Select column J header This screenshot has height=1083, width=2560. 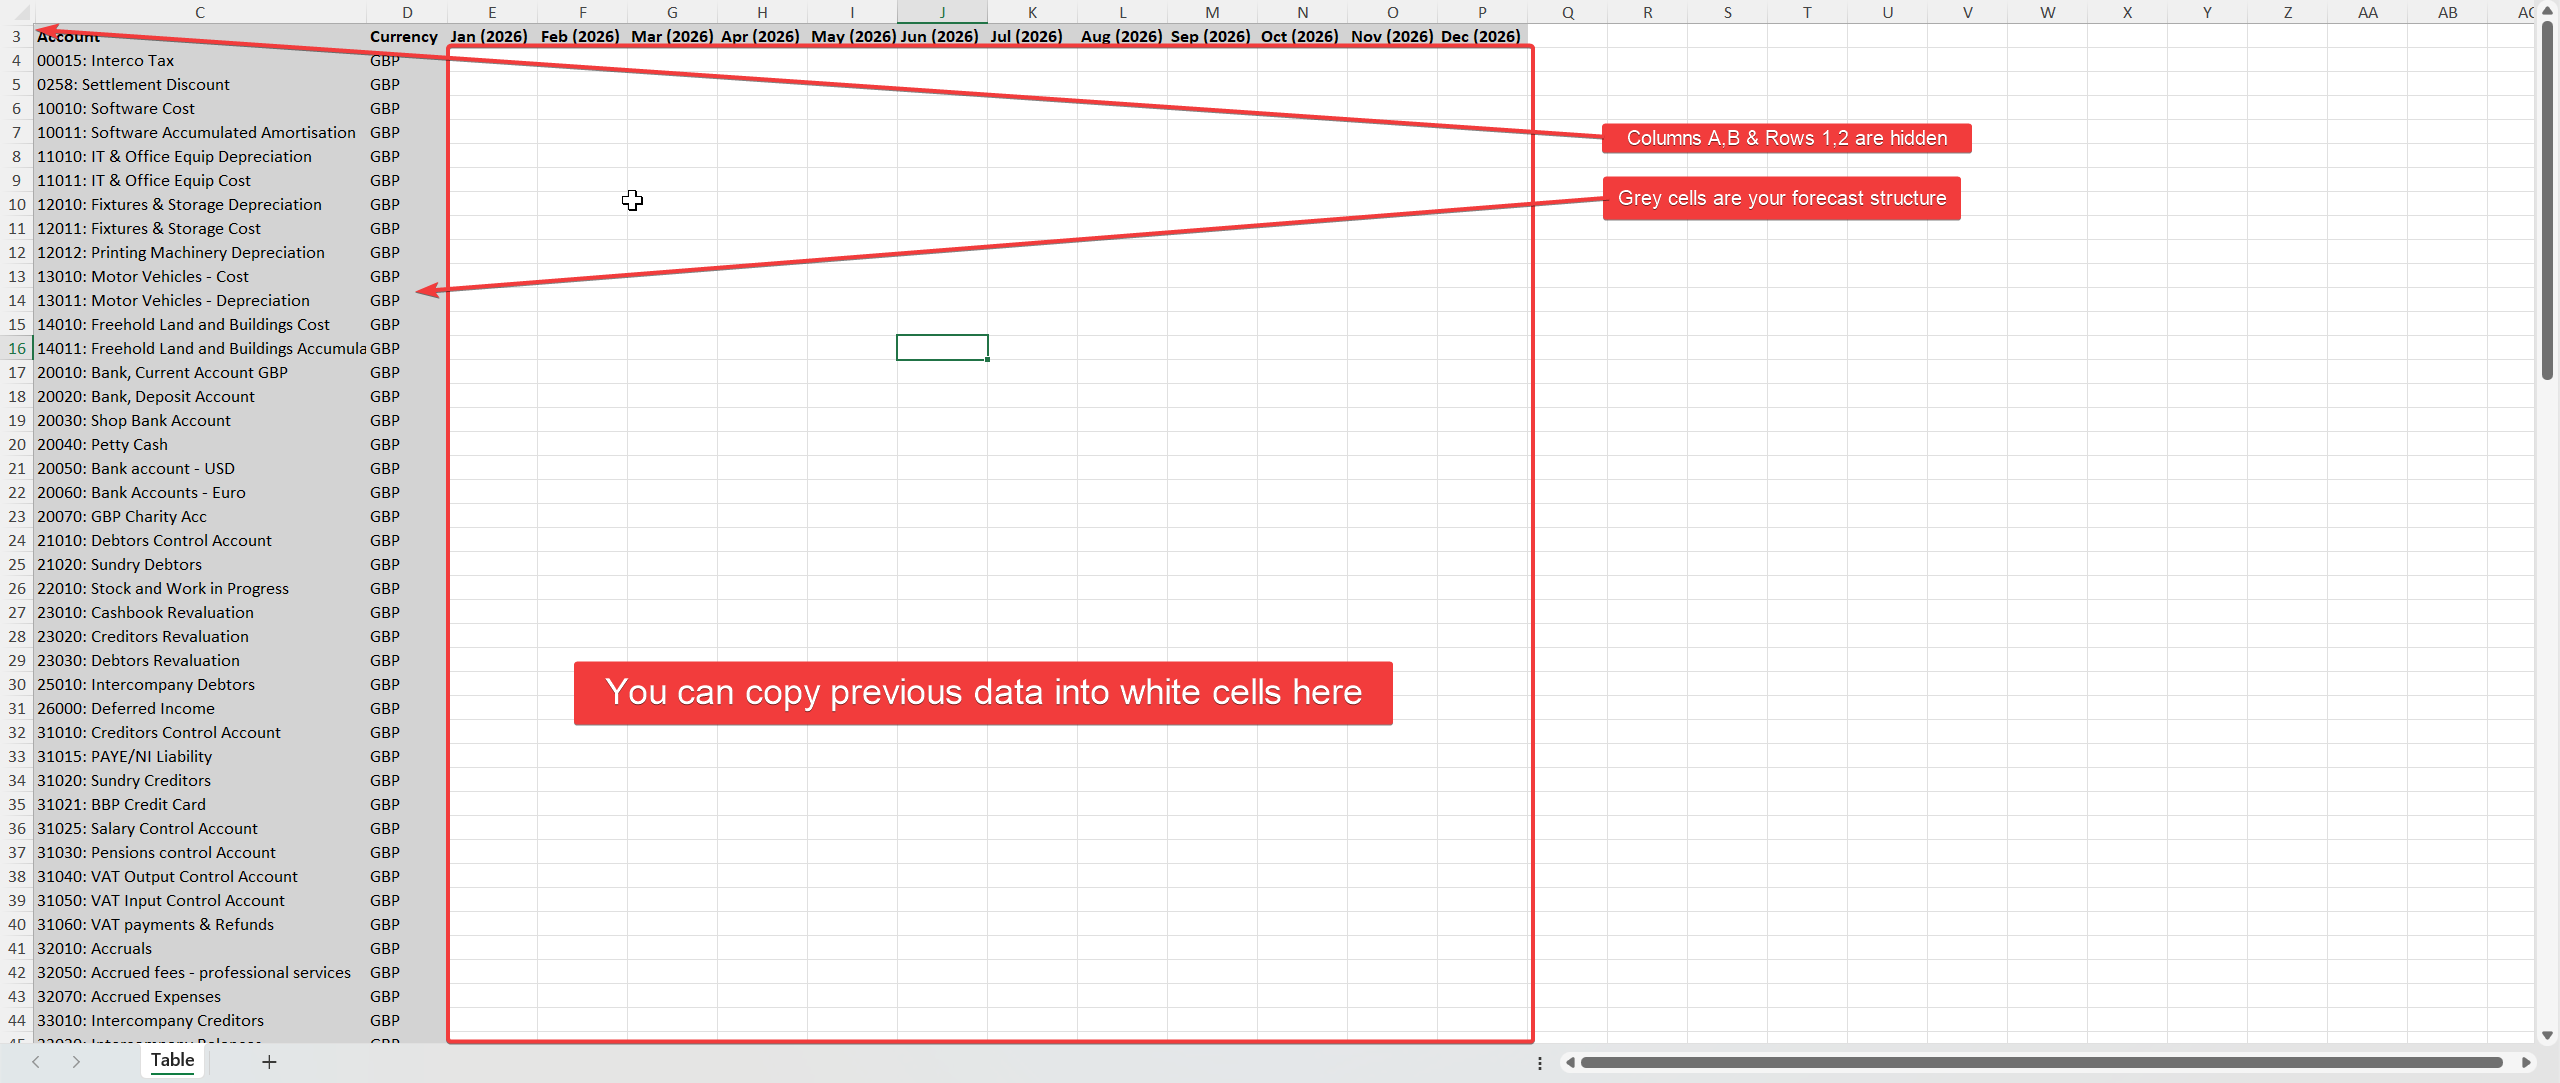click(x=942, y=12)
